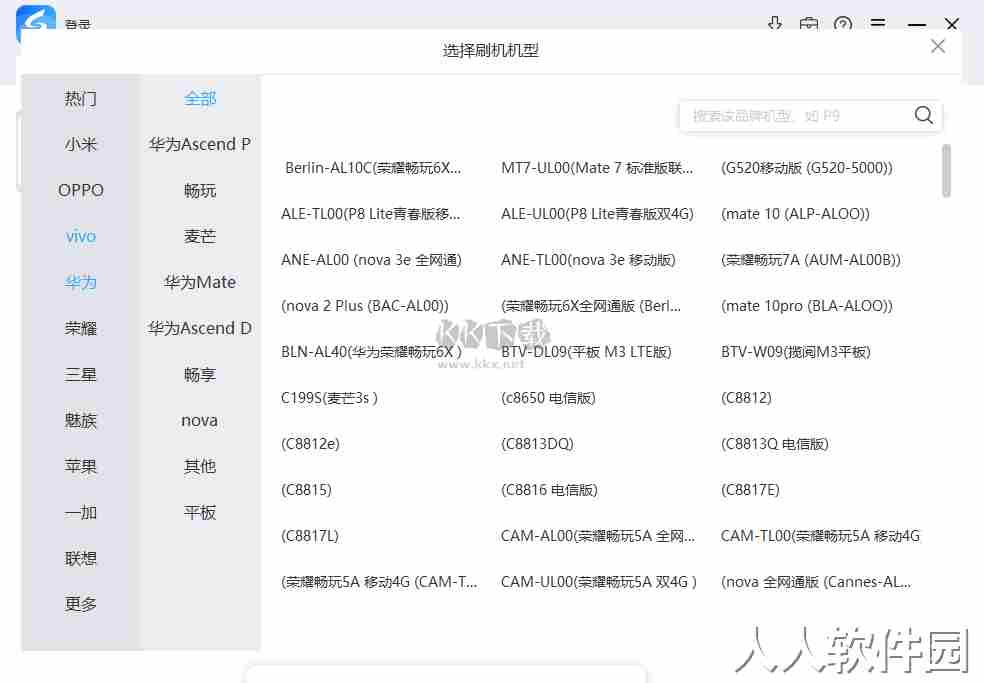
Task: Filter by 其他 series
Action: (200, 466)
